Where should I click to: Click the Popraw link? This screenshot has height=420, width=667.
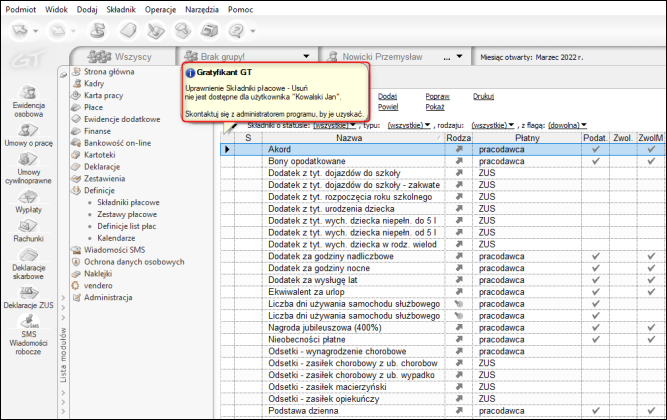[438, 95]
